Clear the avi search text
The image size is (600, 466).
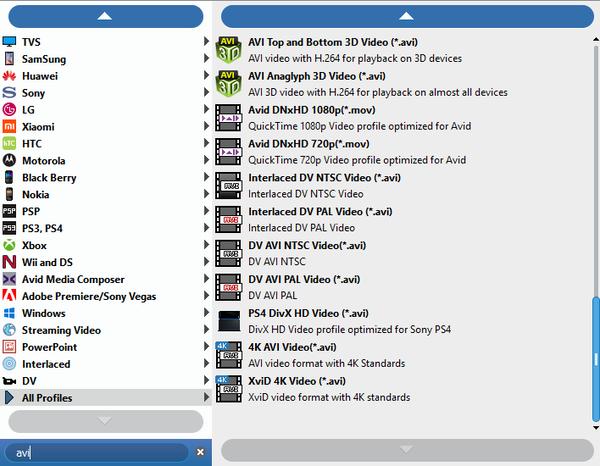[199, 452]
